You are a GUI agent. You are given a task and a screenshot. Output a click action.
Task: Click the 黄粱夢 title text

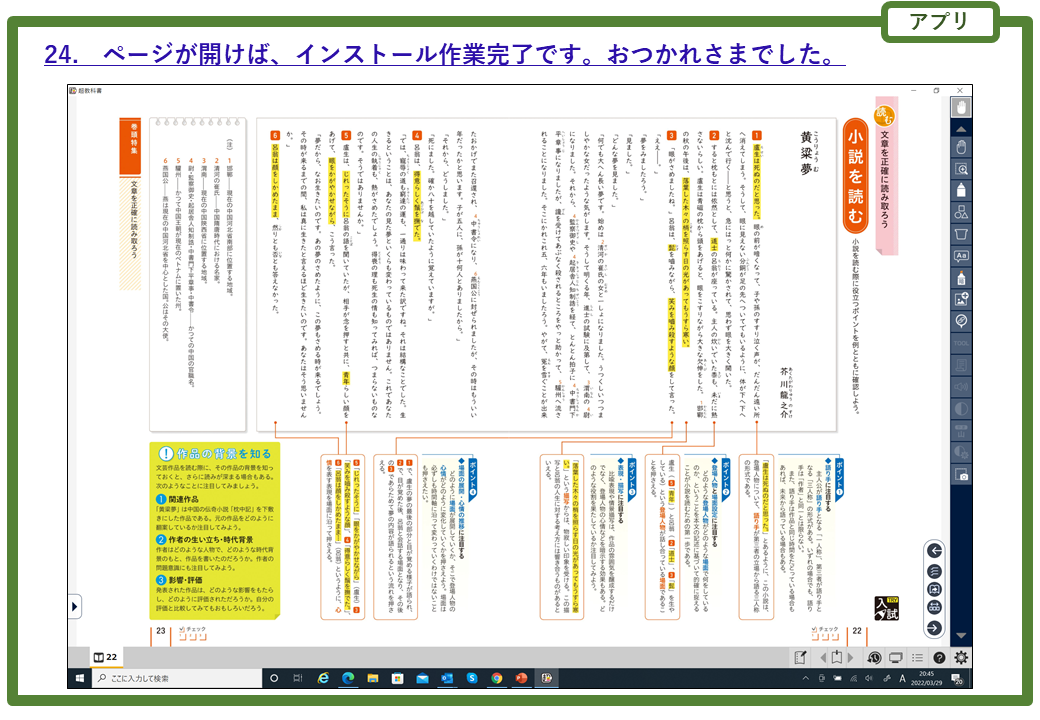pyautogui.click(x=806, y=153)
